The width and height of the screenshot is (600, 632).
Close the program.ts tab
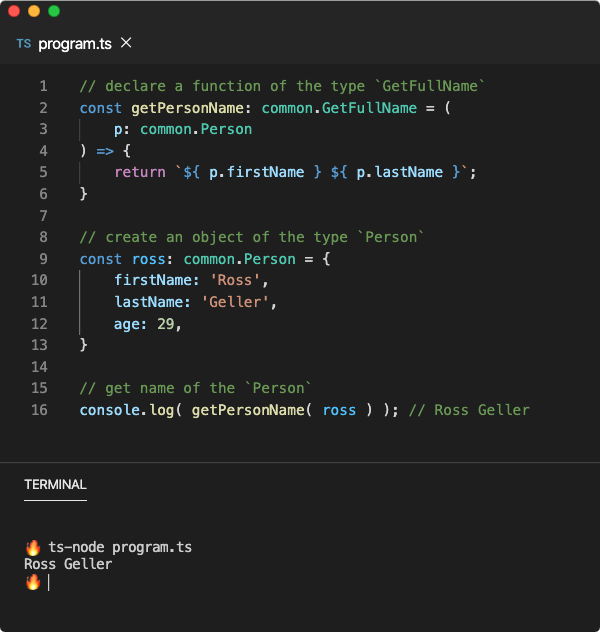click(126, 43)
